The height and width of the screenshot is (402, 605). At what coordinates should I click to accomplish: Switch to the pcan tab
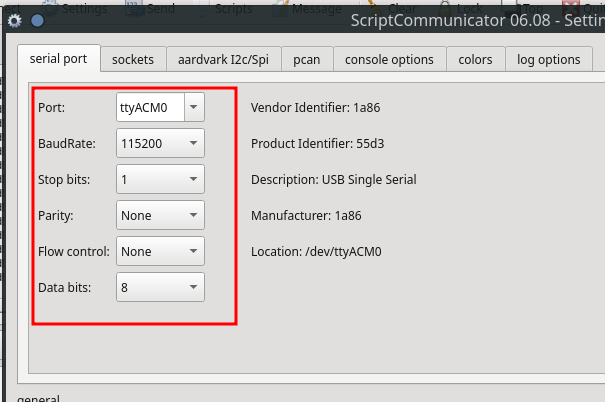click(x=307, y=59)
